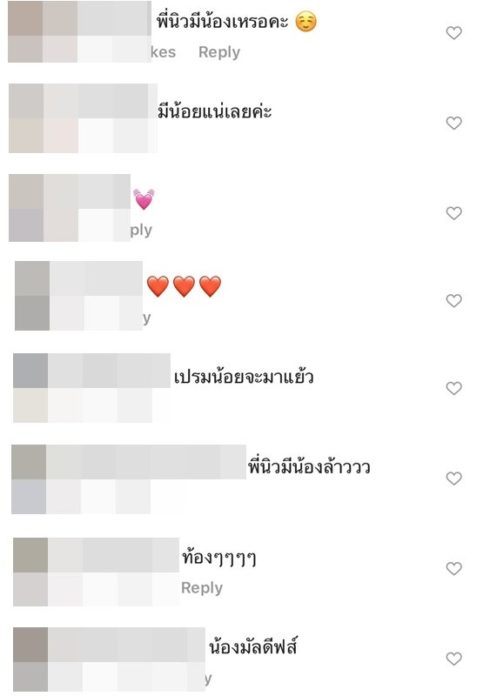Like the comment 'พี่นิวมีน้องล้าววว'
This screenshot has width=490, height=696.
(454, 478)
